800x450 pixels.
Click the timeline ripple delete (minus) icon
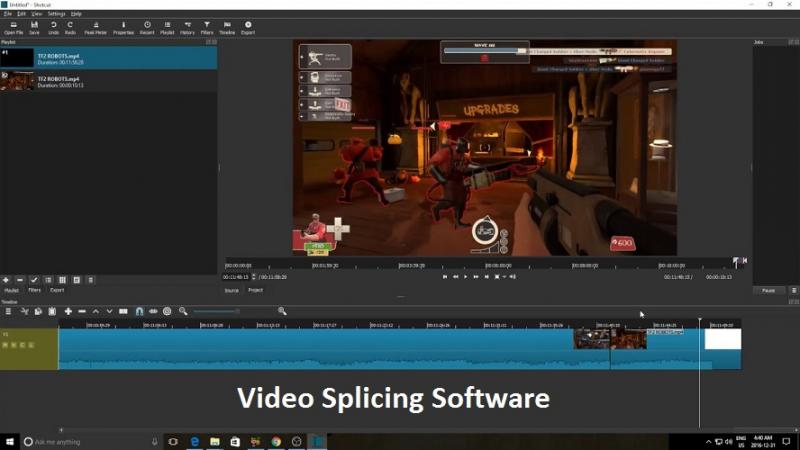point(82,311)
